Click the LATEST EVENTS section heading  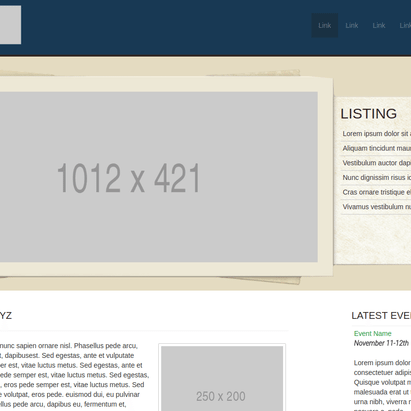click(x=381, y=315)
